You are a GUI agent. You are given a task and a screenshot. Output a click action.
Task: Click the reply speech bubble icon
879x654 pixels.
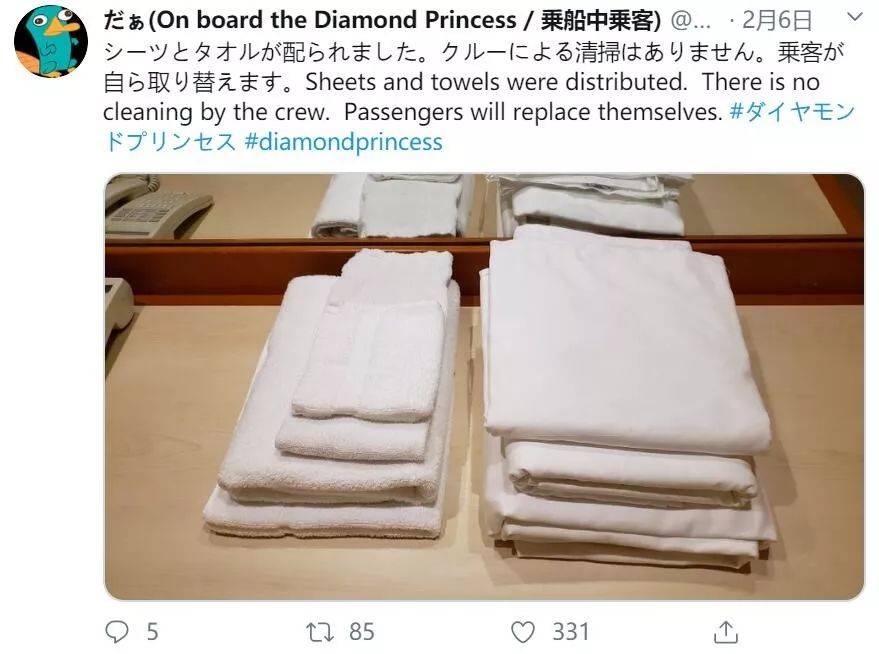pos(117,632)
